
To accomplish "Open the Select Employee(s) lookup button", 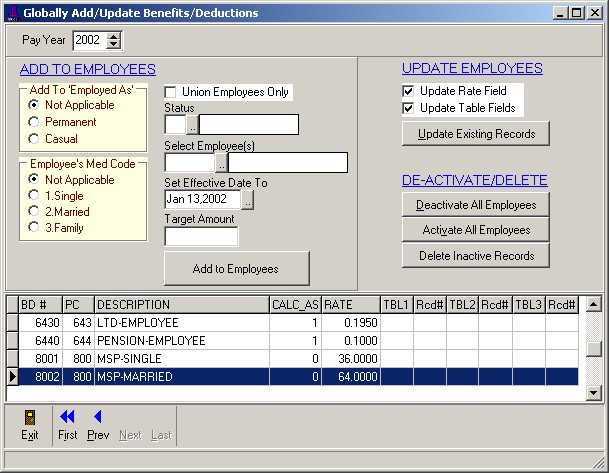I will coord(221,163).
